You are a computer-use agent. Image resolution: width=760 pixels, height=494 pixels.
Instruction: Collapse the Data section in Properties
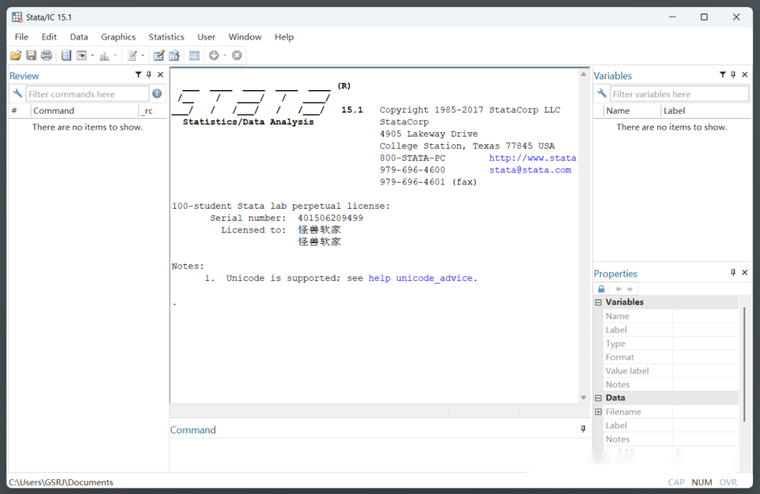(x=599, y=398)
